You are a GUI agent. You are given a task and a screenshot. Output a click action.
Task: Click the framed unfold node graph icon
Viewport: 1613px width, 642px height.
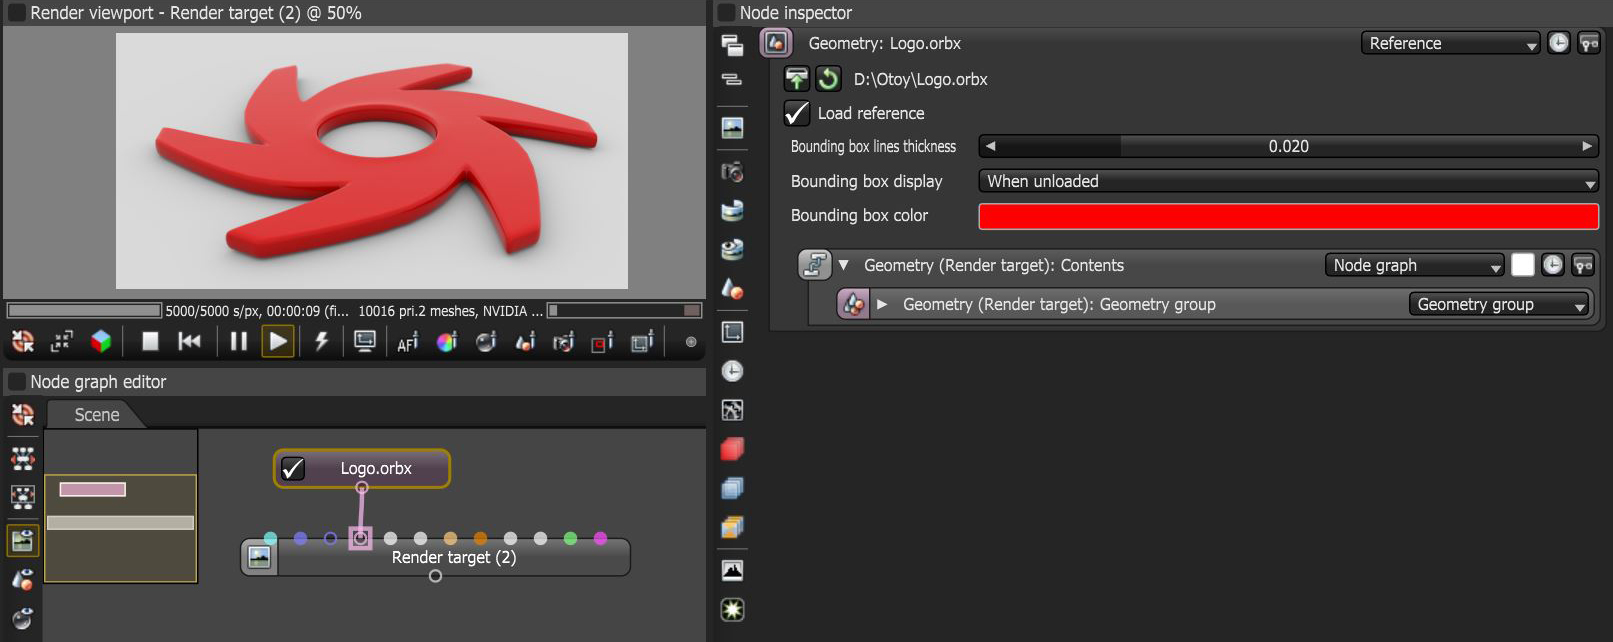click(22, 497)
